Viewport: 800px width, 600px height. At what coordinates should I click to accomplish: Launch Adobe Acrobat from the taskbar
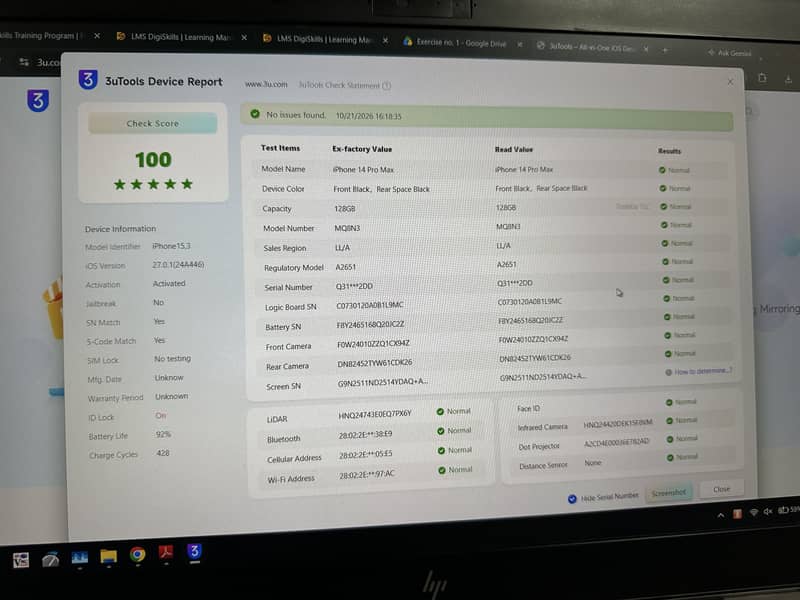pyautogui.click(x=166, y=553)
